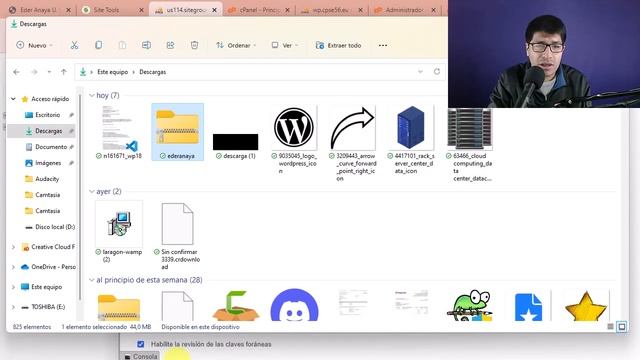Select the Sin confirmar 3339.crdownload file
Screen dimensions: 640x360
(178, 236)
